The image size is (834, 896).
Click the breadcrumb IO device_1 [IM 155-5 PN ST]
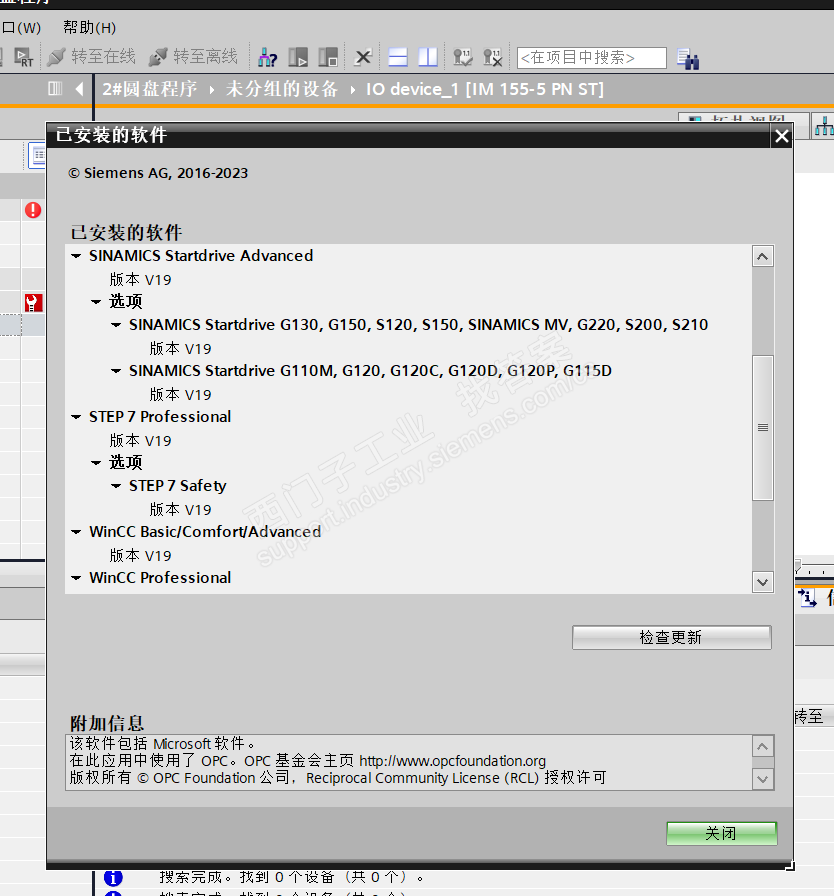(x=484, y=89)
